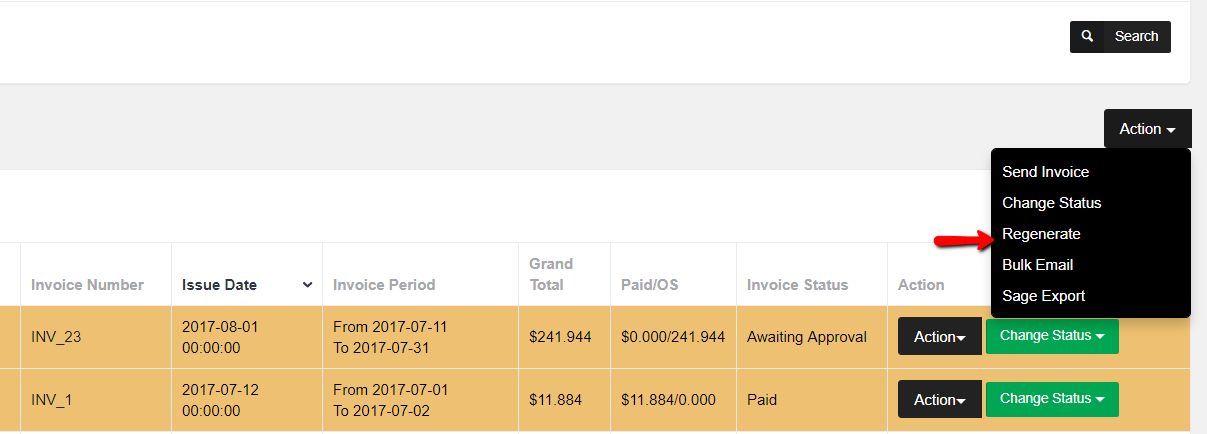Open the top Action dropdown menu

[1147, 129]
